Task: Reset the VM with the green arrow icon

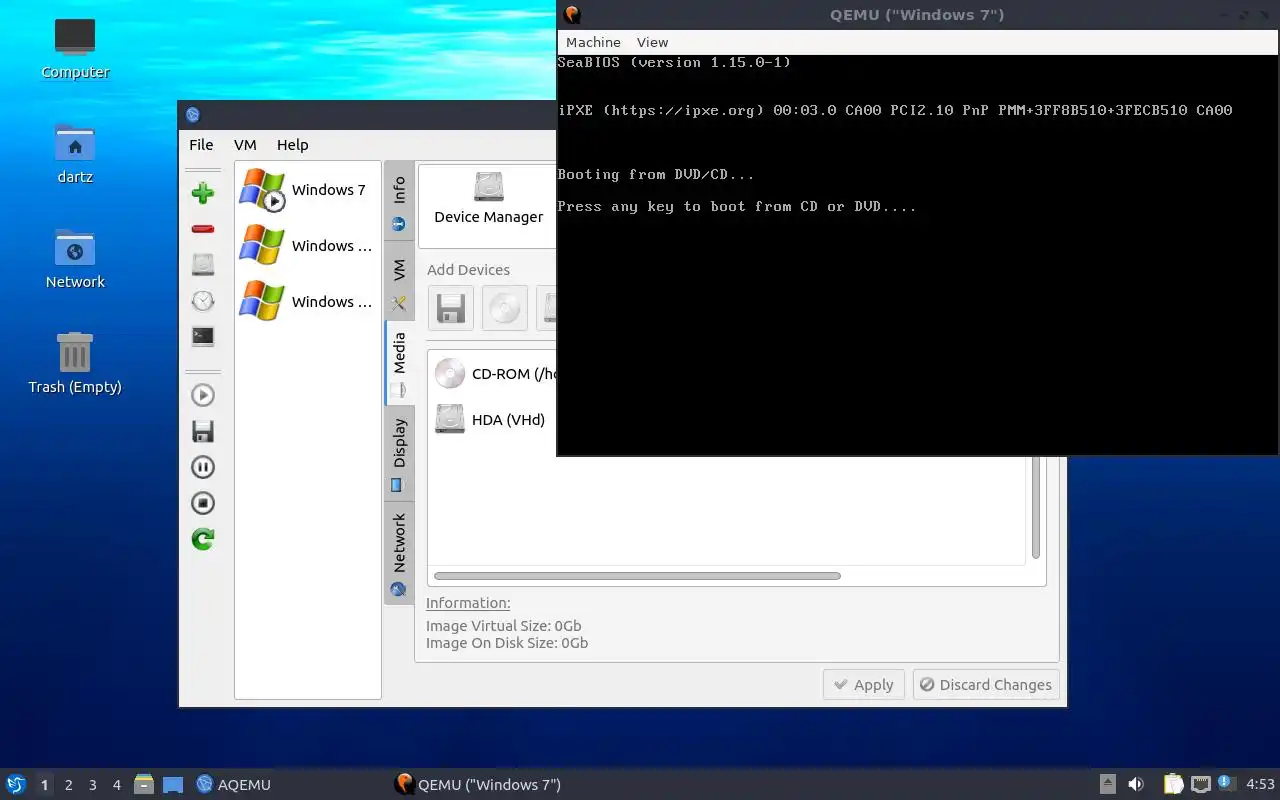Action: click(203, 539)
